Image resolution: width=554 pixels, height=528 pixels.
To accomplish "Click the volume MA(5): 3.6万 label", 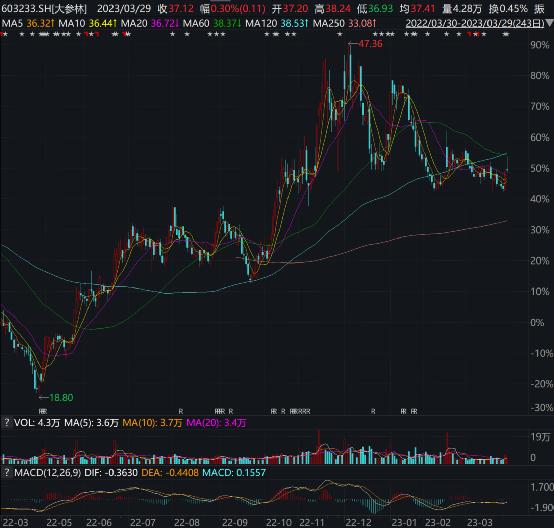I will [x=91, y=423].
